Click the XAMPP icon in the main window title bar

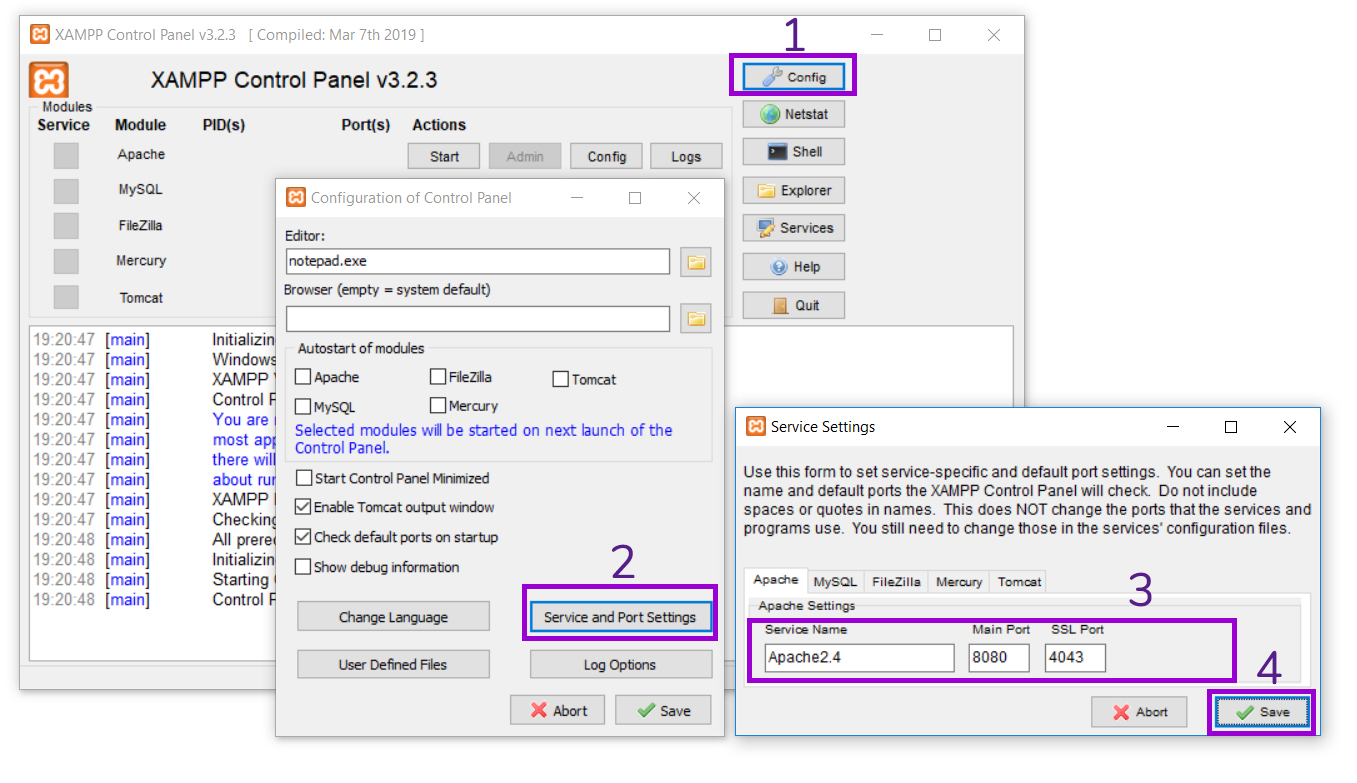40,35
